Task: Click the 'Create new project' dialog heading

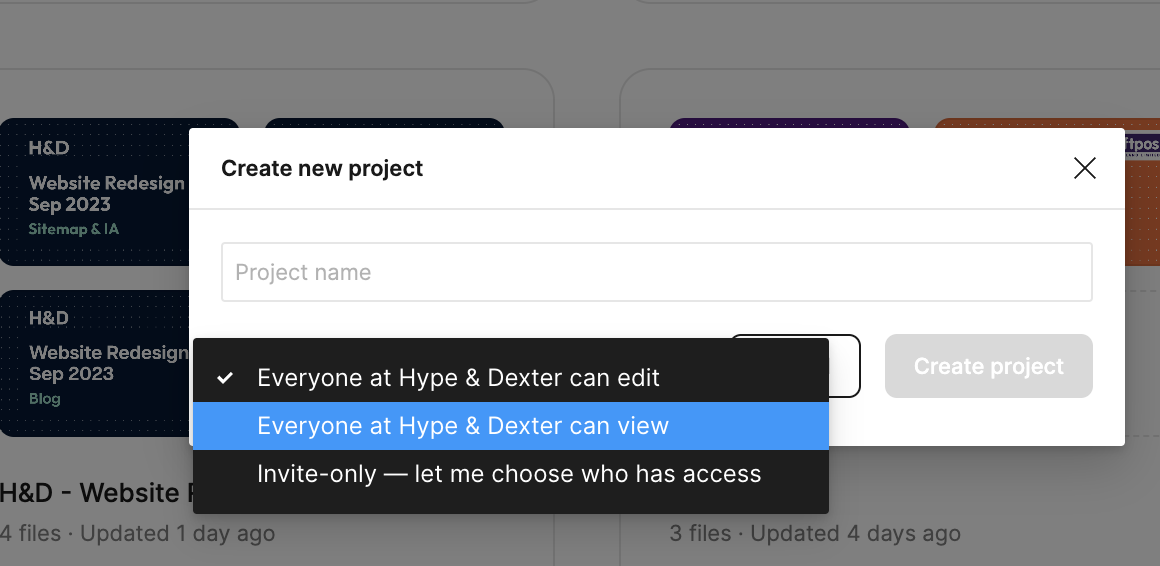Action: click(322, 168)
